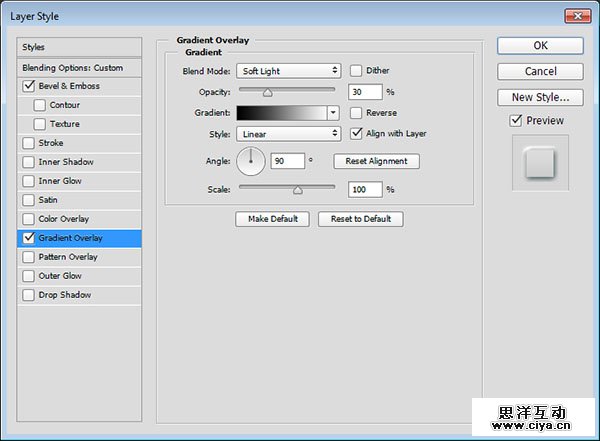The height and width of the screenshot is (441, 600).
Task: Select the Stroke style entry
Action: 50,143
